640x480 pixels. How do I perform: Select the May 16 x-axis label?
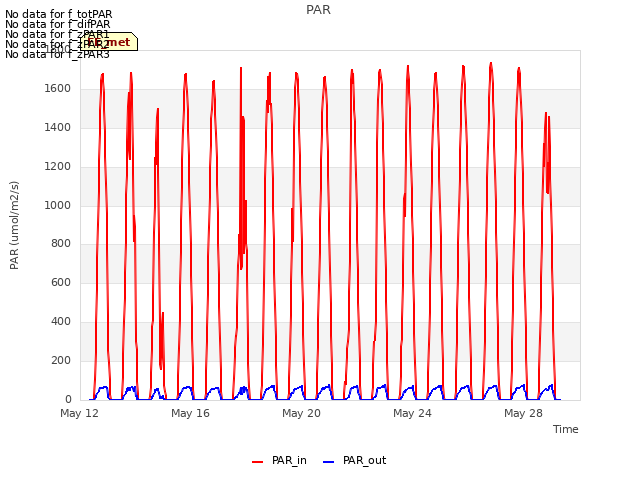coord(190,413)
